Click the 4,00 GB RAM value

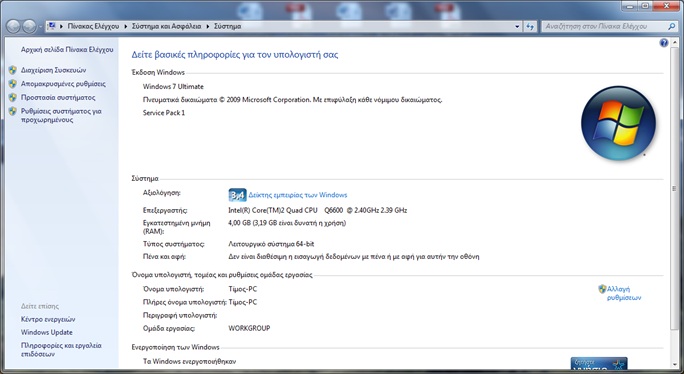[x=287, y=223]
